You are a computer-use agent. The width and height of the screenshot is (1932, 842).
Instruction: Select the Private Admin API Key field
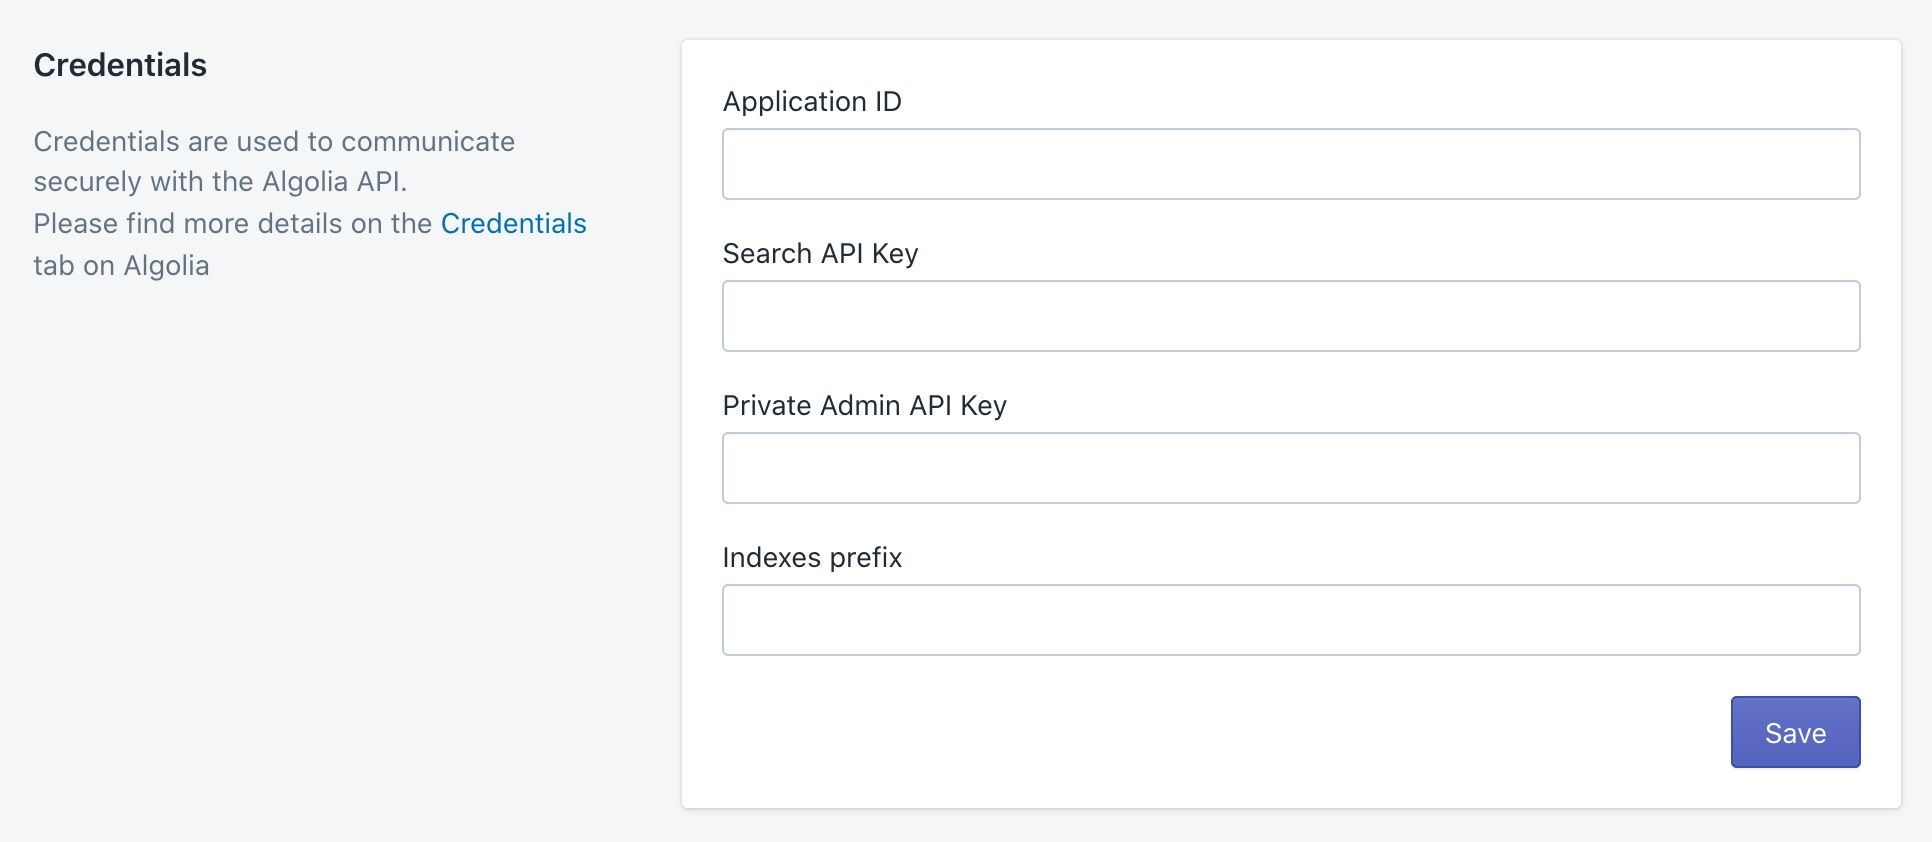coord(1291,468)
